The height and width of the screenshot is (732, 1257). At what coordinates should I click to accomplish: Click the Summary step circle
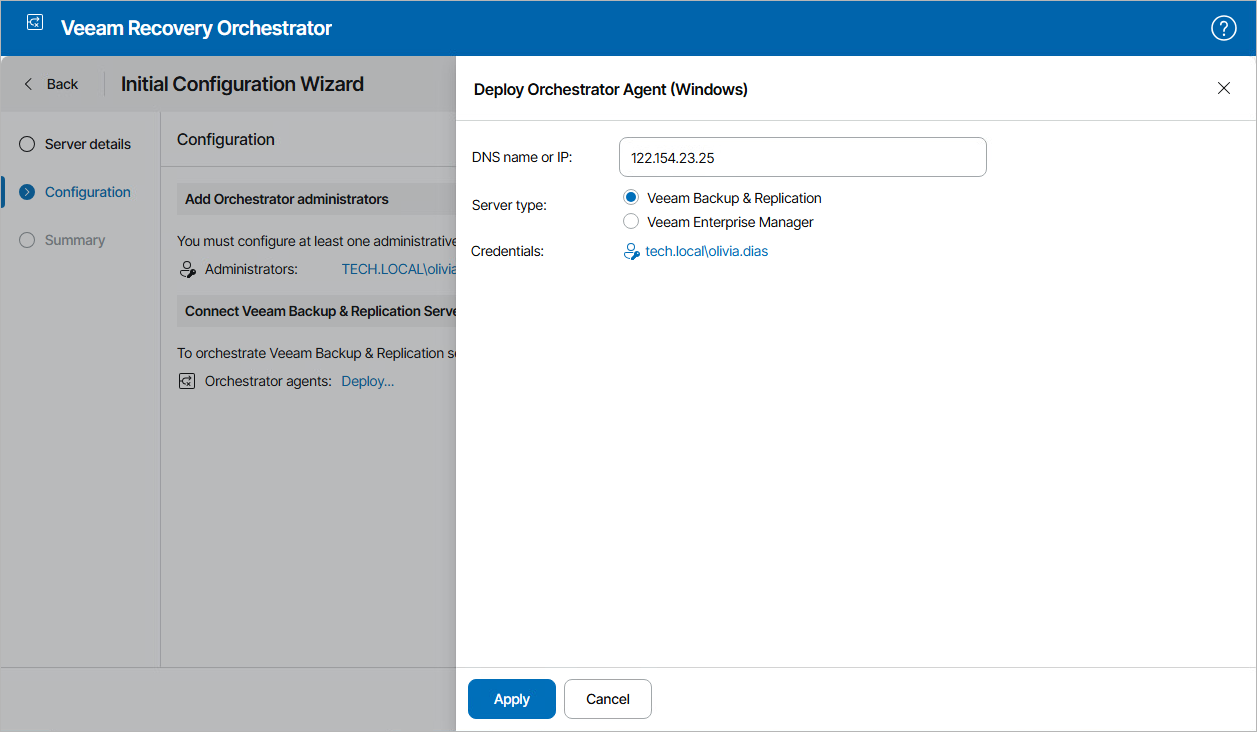pyautogui.click(x=26, y=240)
